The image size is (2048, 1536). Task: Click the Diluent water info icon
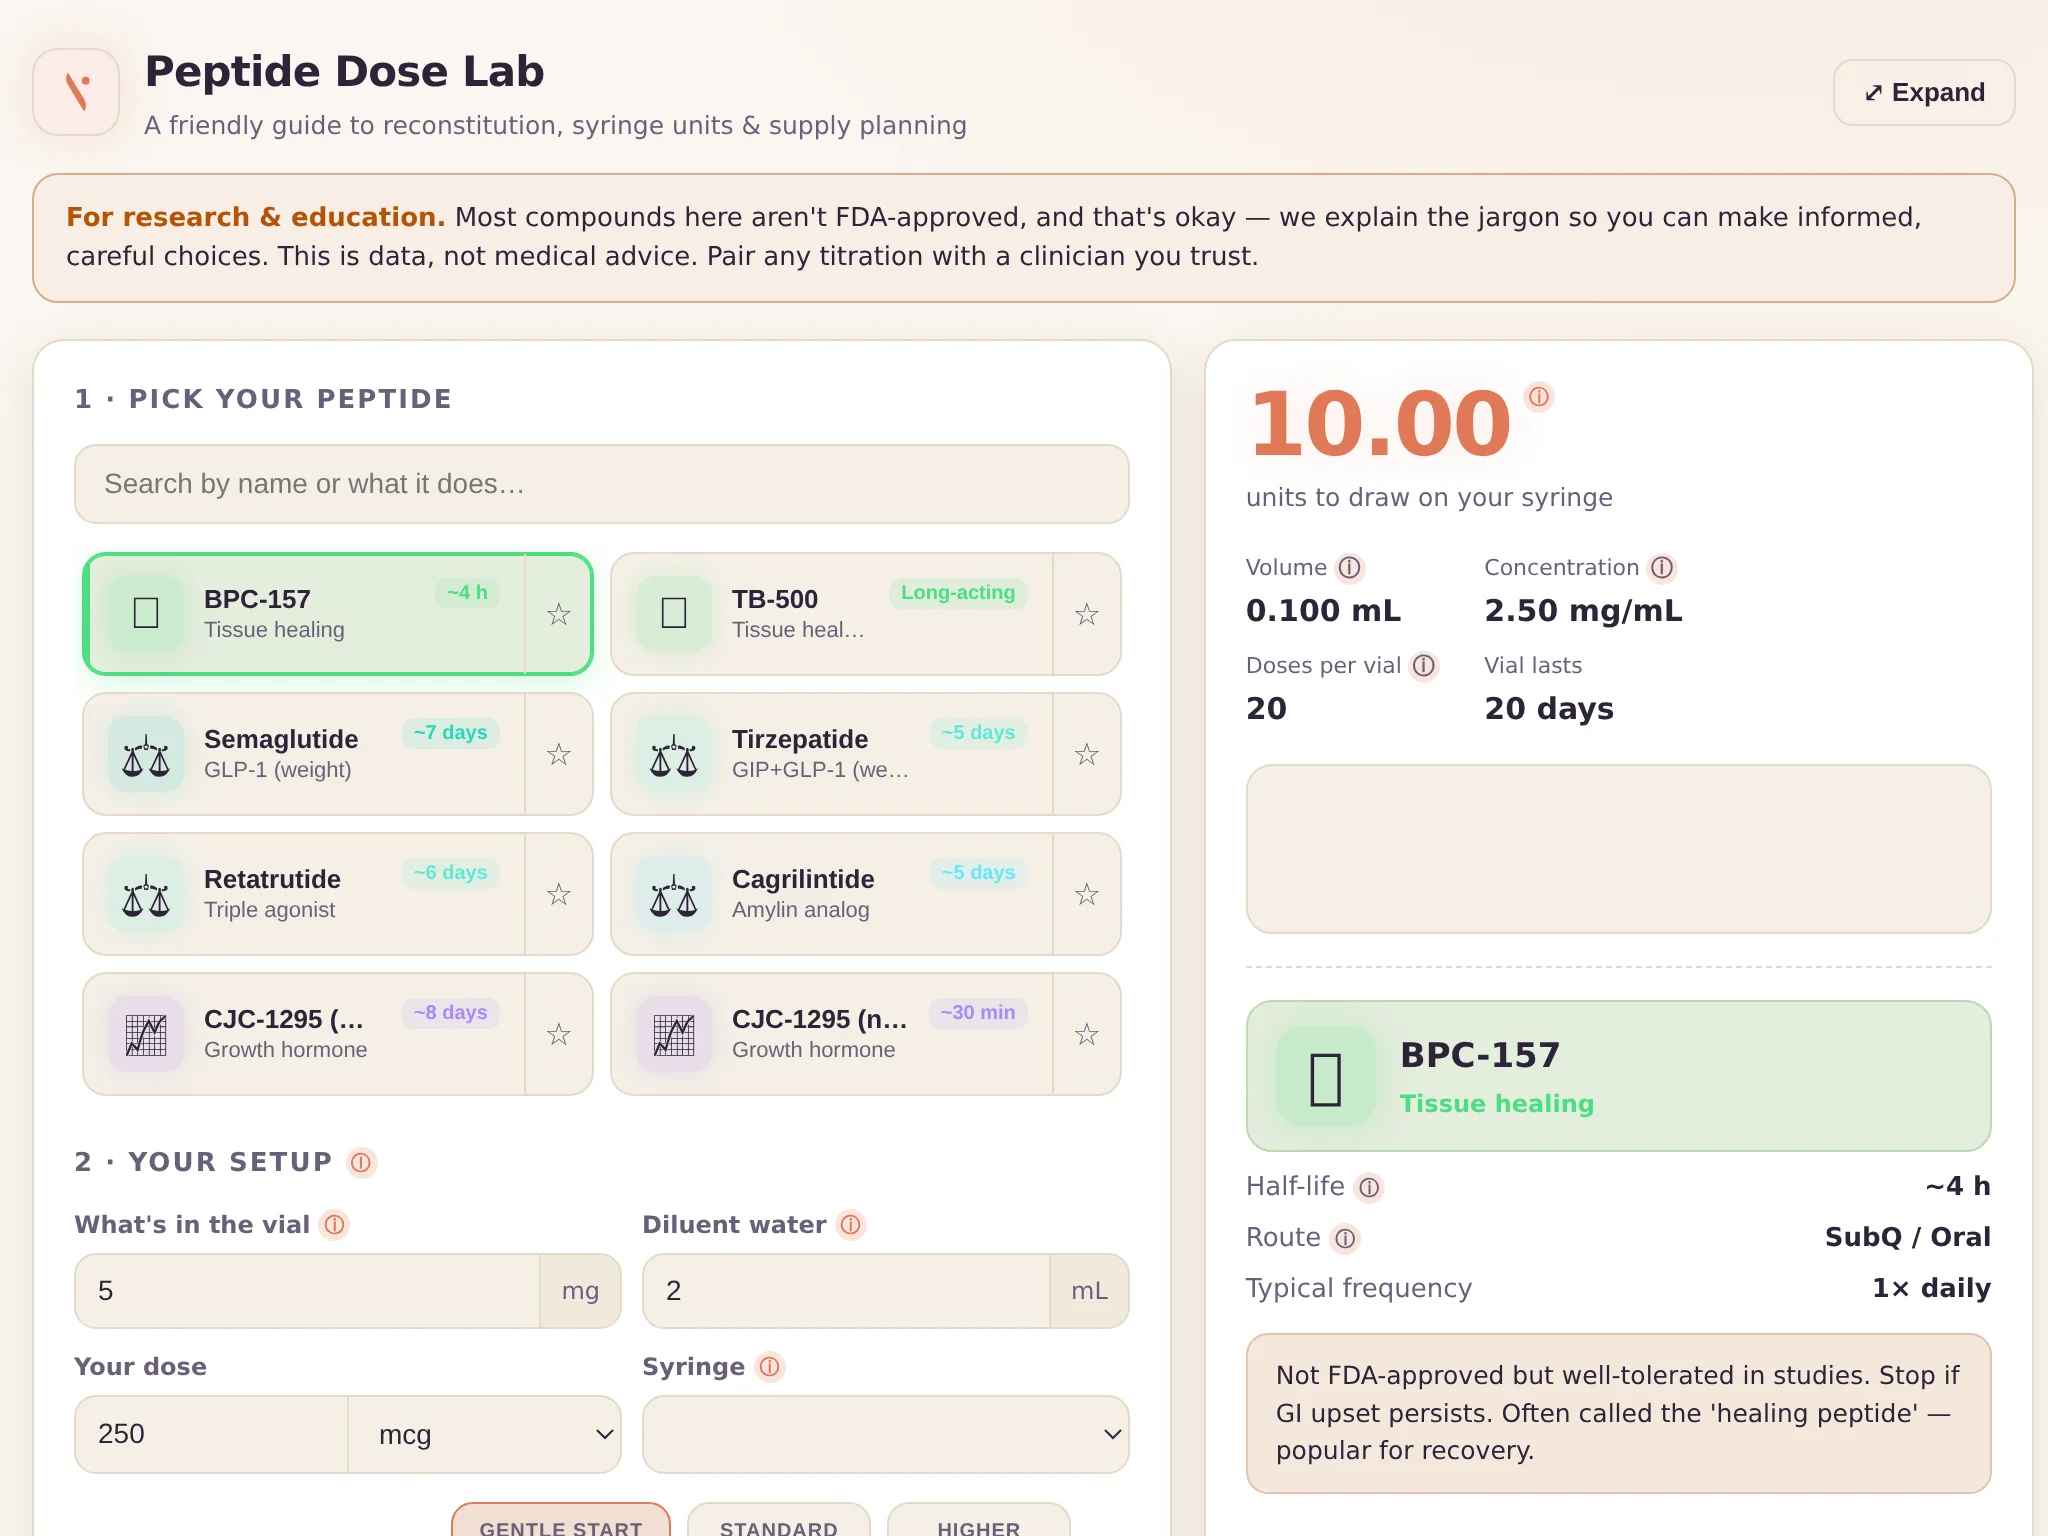tap(851, 1225)
